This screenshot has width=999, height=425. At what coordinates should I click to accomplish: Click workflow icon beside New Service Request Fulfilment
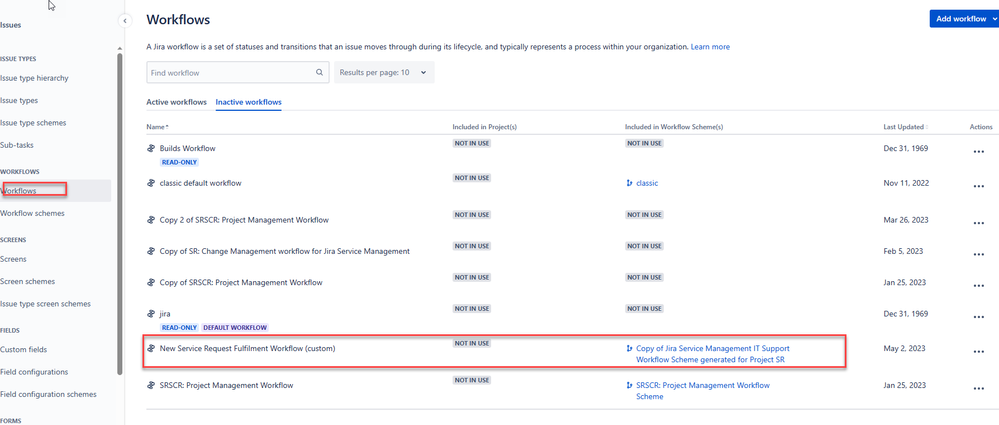click(x=152, y=349)
